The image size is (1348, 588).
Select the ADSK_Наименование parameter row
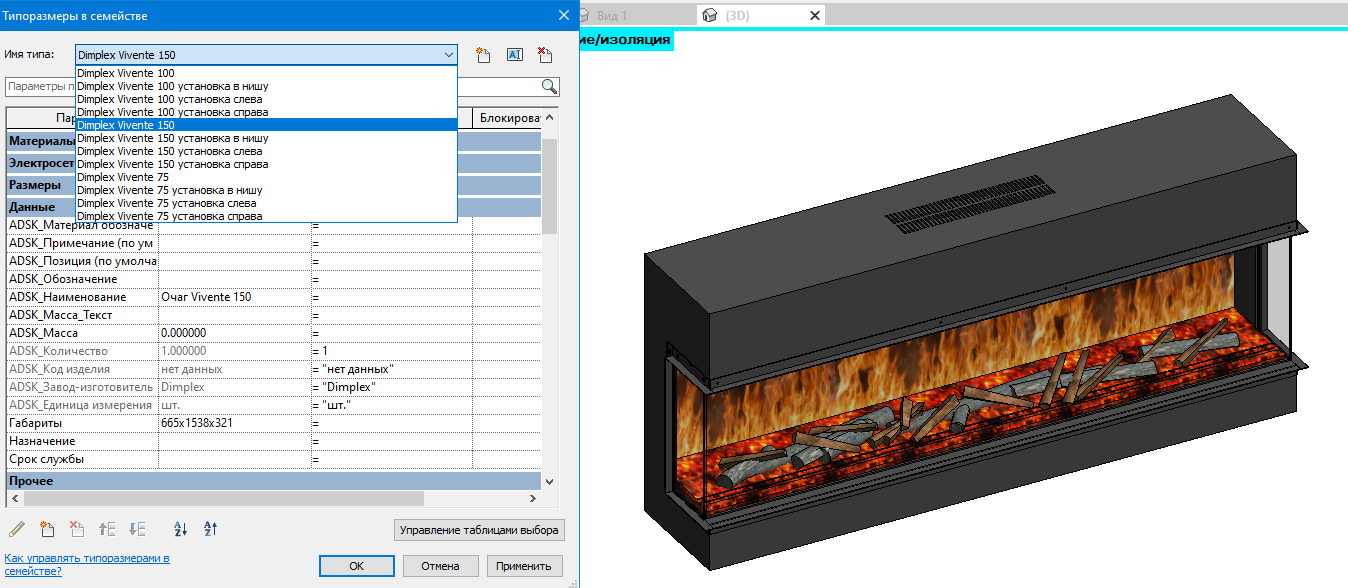tap(274, 297)
